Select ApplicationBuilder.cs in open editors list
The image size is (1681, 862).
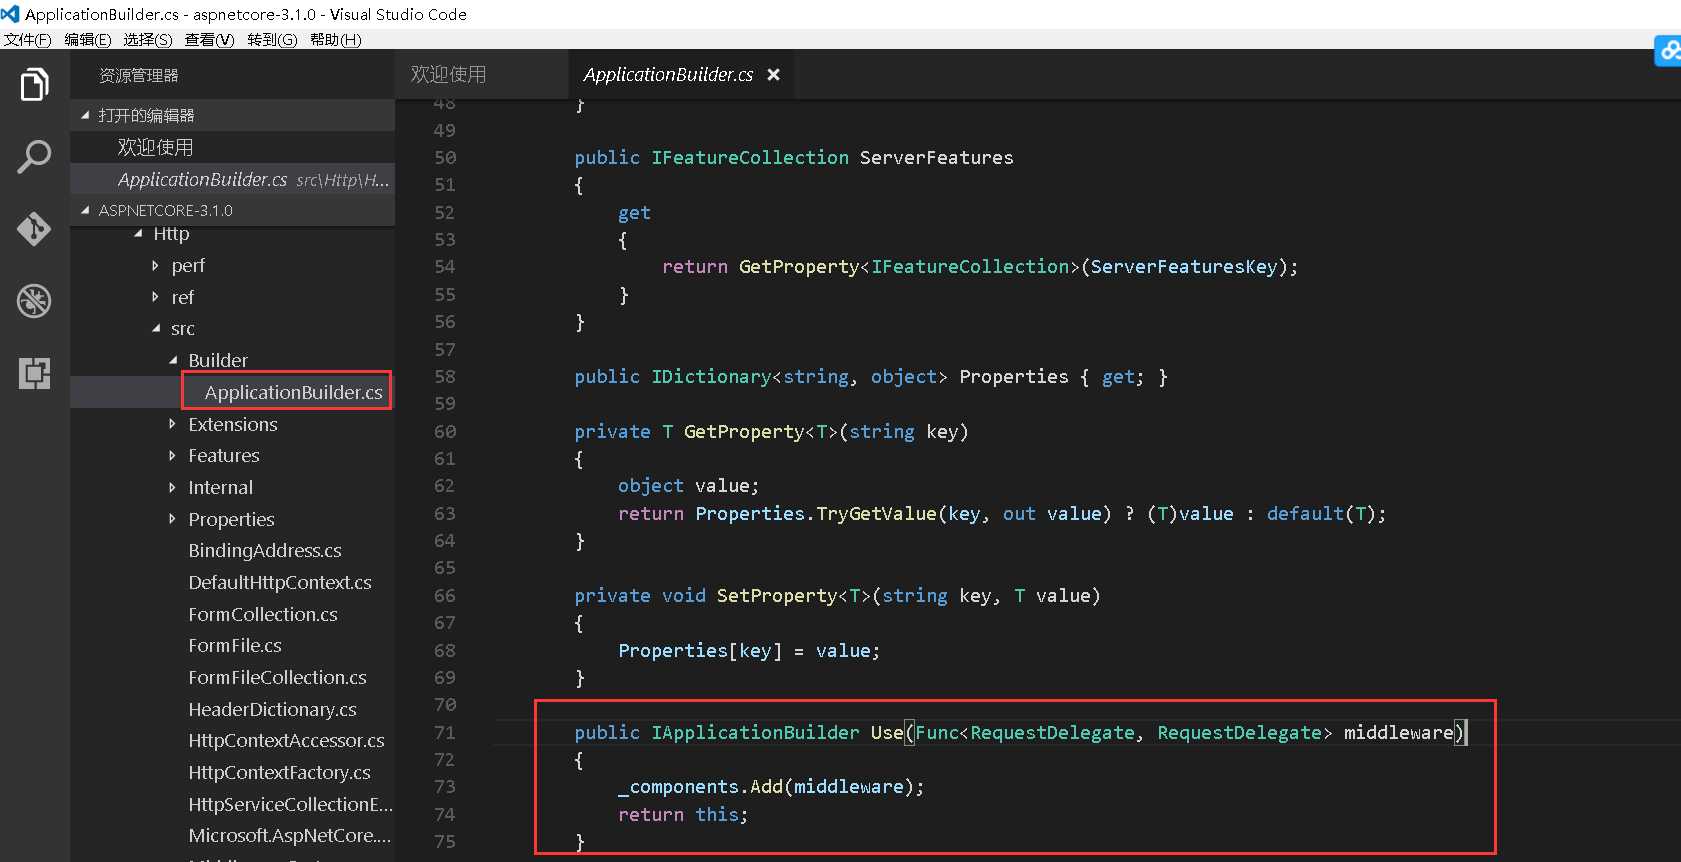[232, 179]
